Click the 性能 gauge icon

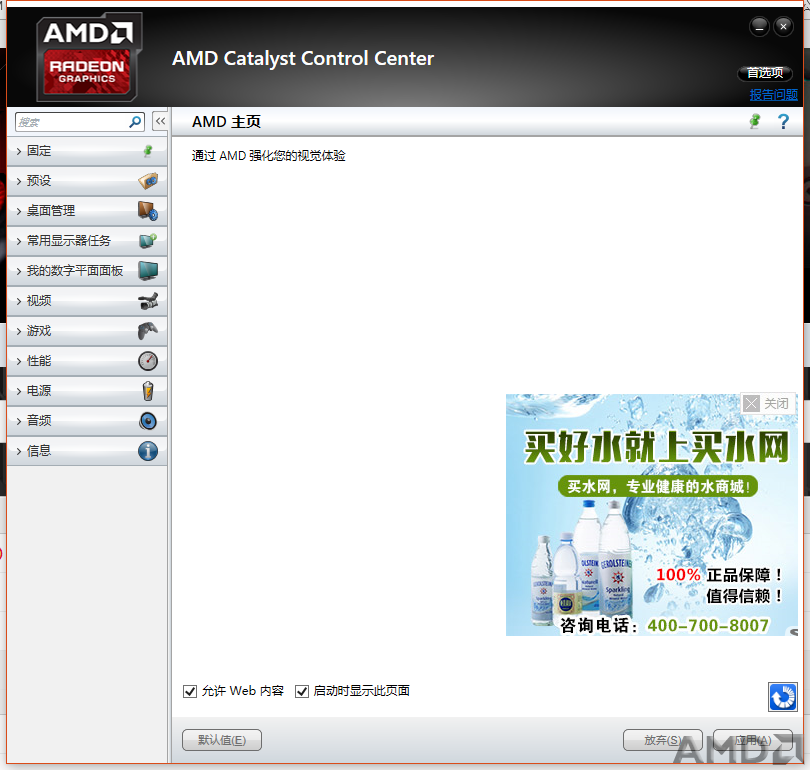148,360
